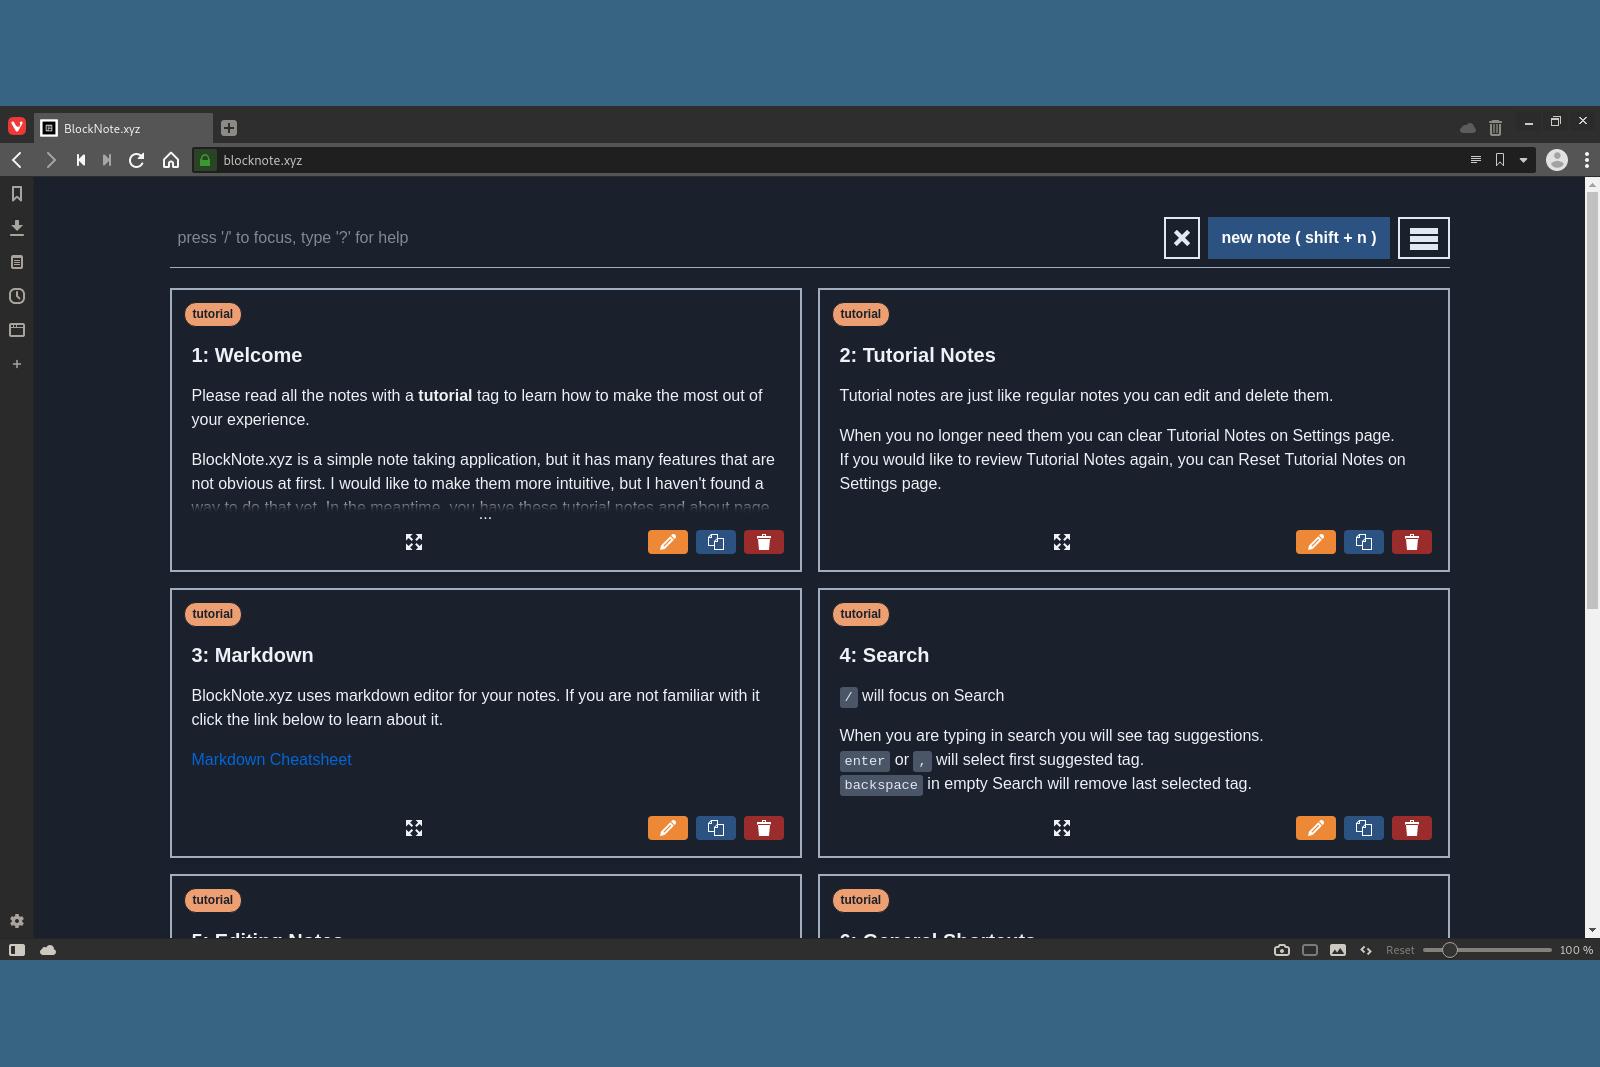Go forward to the next page
This screenshot has width=1600, height=1067.
pyautogui.click(x=50, y=160)
